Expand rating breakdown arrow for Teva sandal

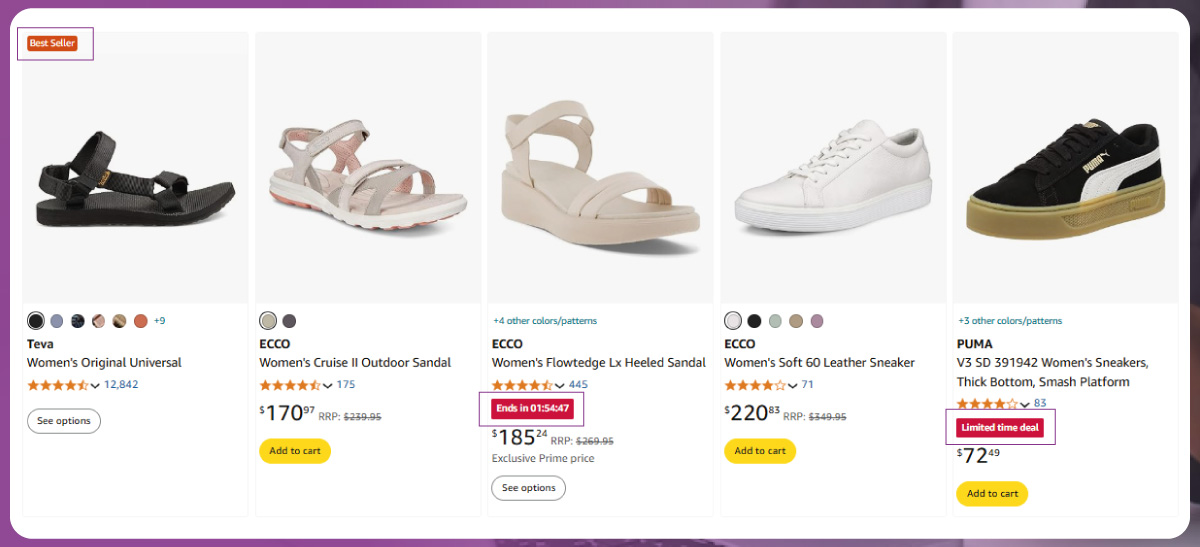(x=95, y=386)
